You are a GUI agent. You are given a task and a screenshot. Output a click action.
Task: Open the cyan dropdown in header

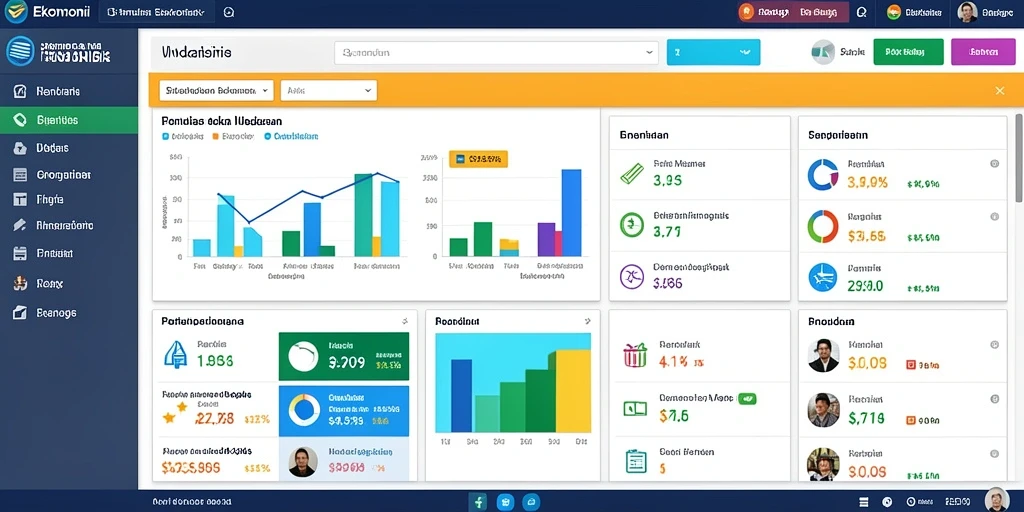713,52
